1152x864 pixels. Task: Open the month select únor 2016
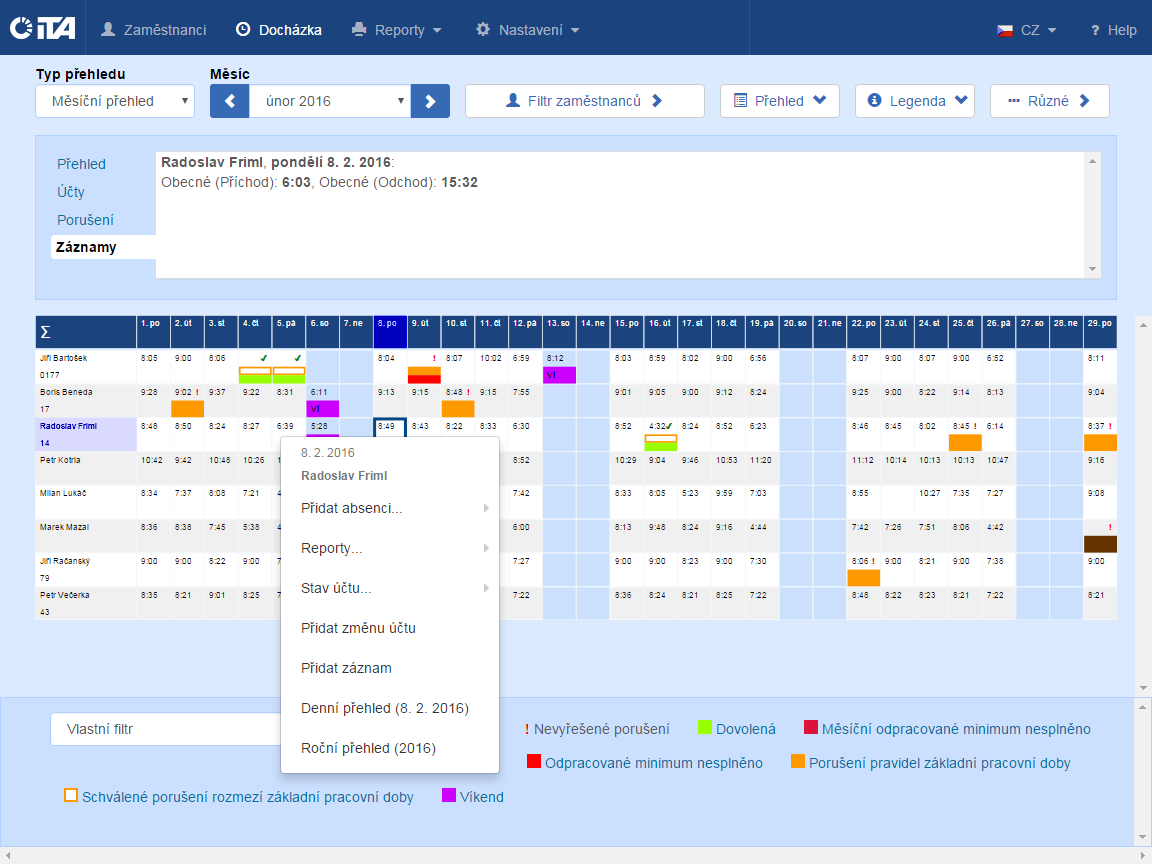point(330,101)
